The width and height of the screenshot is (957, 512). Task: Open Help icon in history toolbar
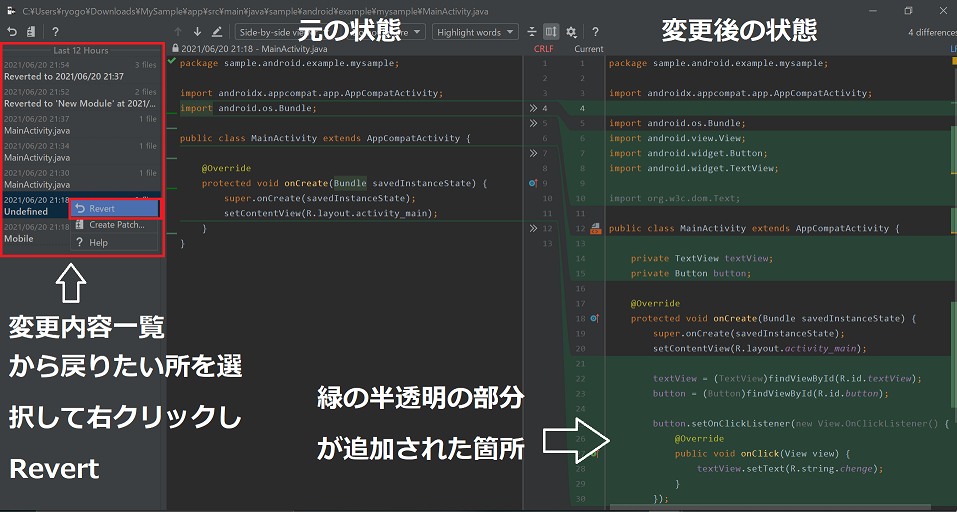[55, 32]
